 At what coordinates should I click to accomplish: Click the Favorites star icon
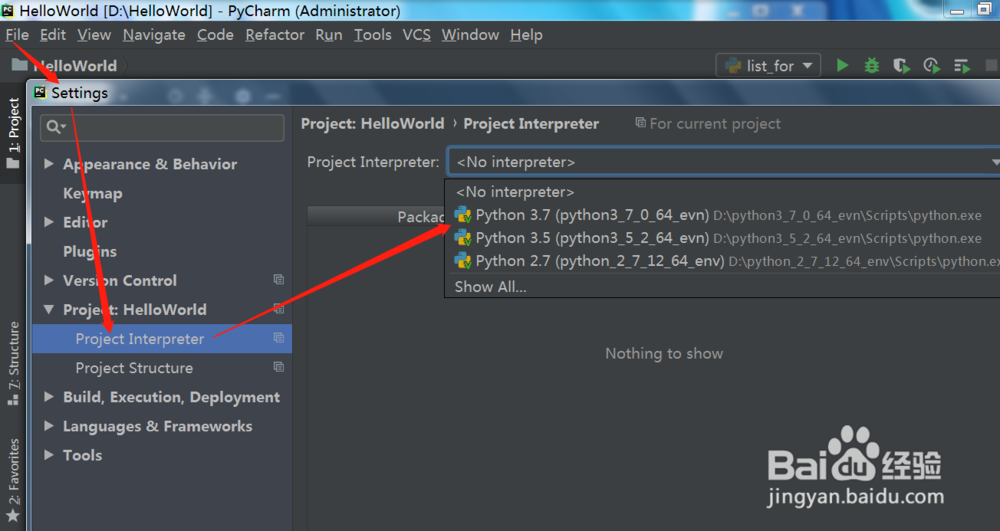12,516
